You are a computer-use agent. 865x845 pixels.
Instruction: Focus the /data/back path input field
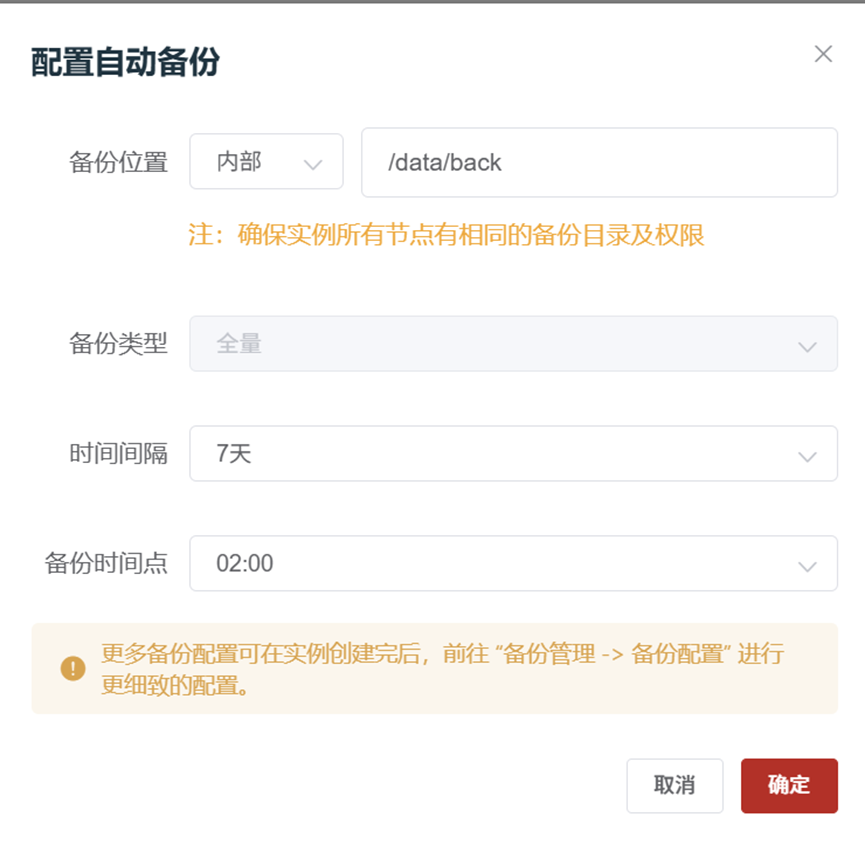(598, 162)
